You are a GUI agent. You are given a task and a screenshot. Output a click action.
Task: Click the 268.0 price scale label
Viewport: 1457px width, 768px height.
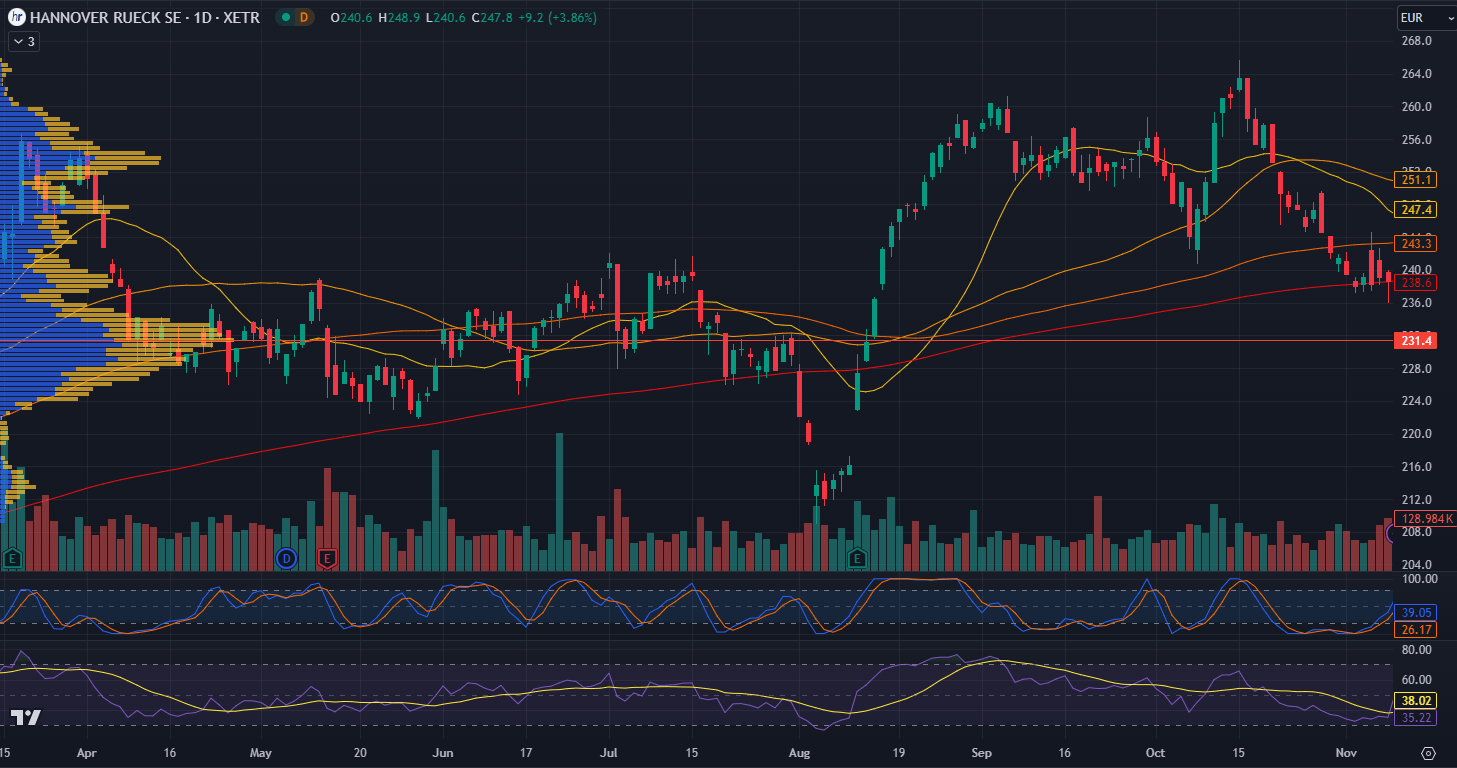[x=1418, y=41]
